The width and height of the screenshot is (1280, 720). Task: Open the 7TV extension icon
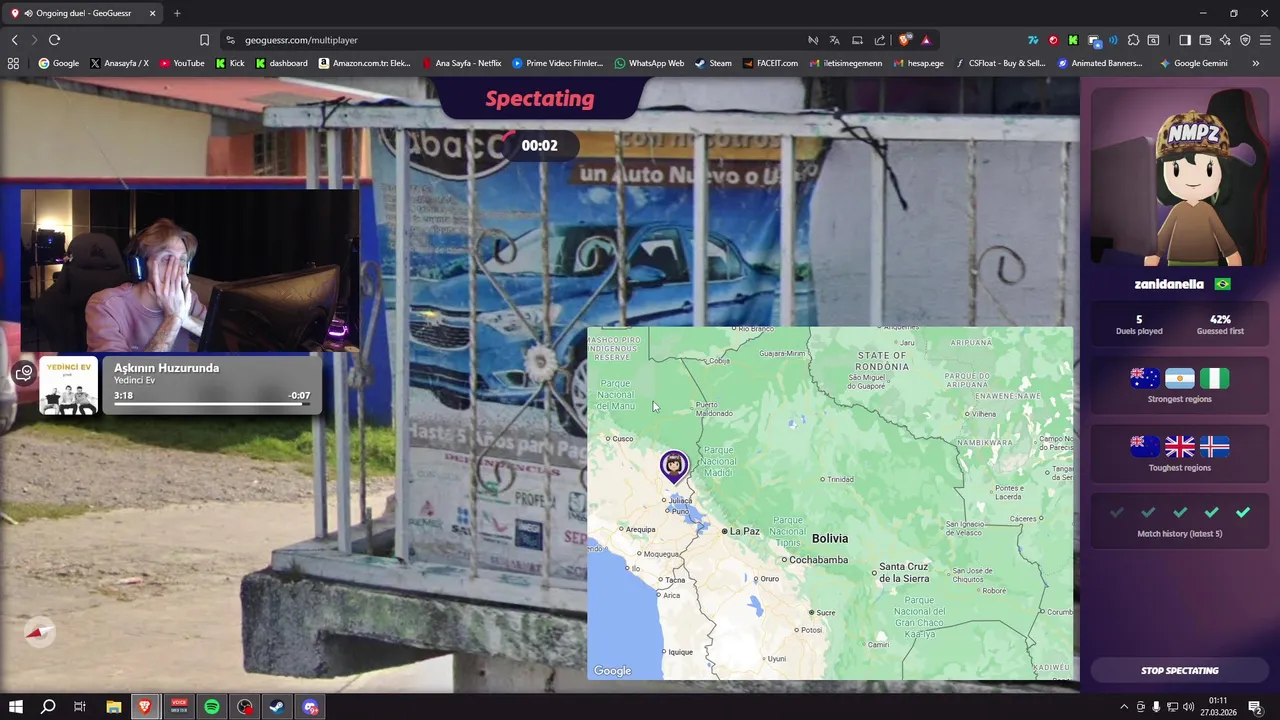pyautogui.click(x=1033, y=40)
